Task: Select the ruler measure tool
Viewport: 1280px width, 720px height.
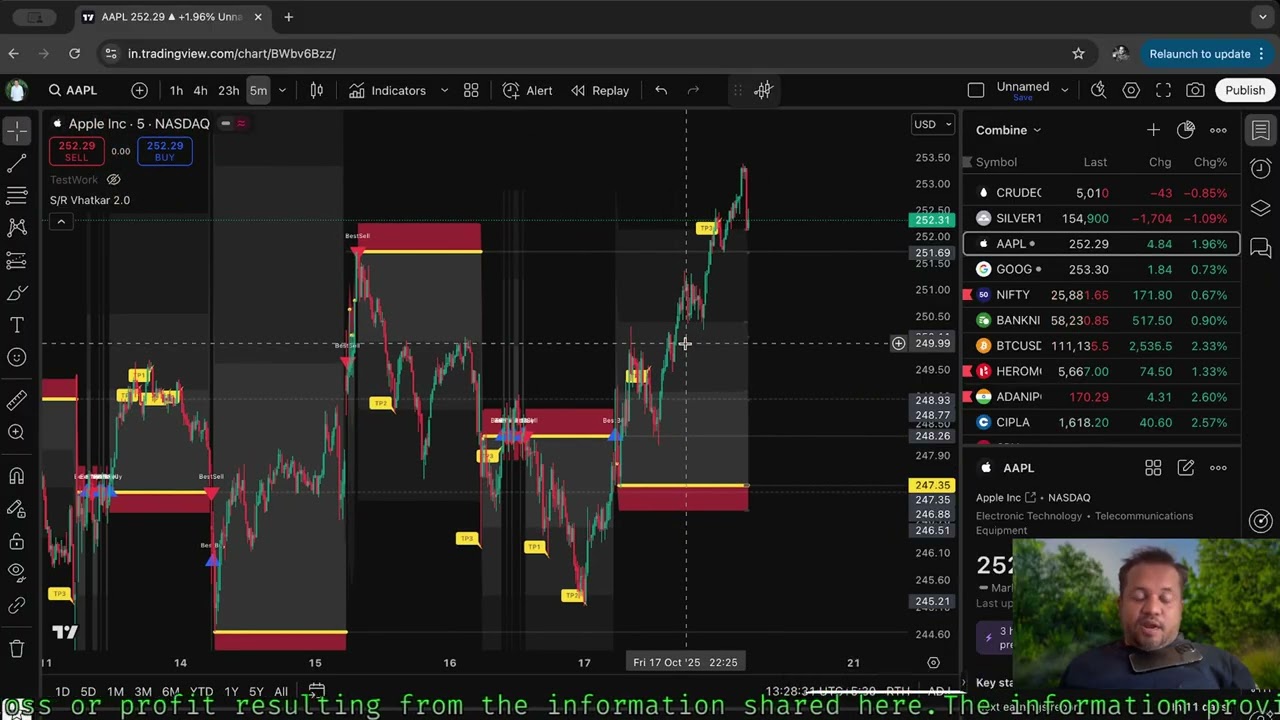Action: pos(17,400)
